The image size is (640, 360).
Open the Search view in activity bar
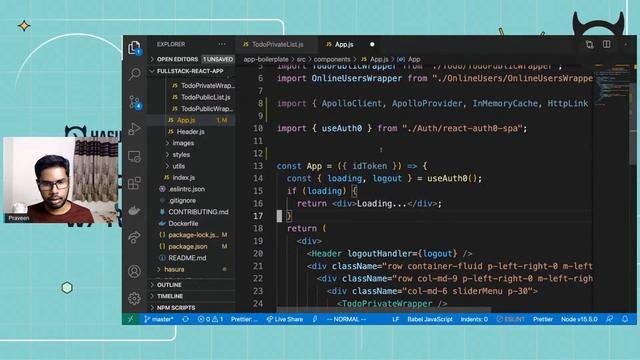[134, 74]
